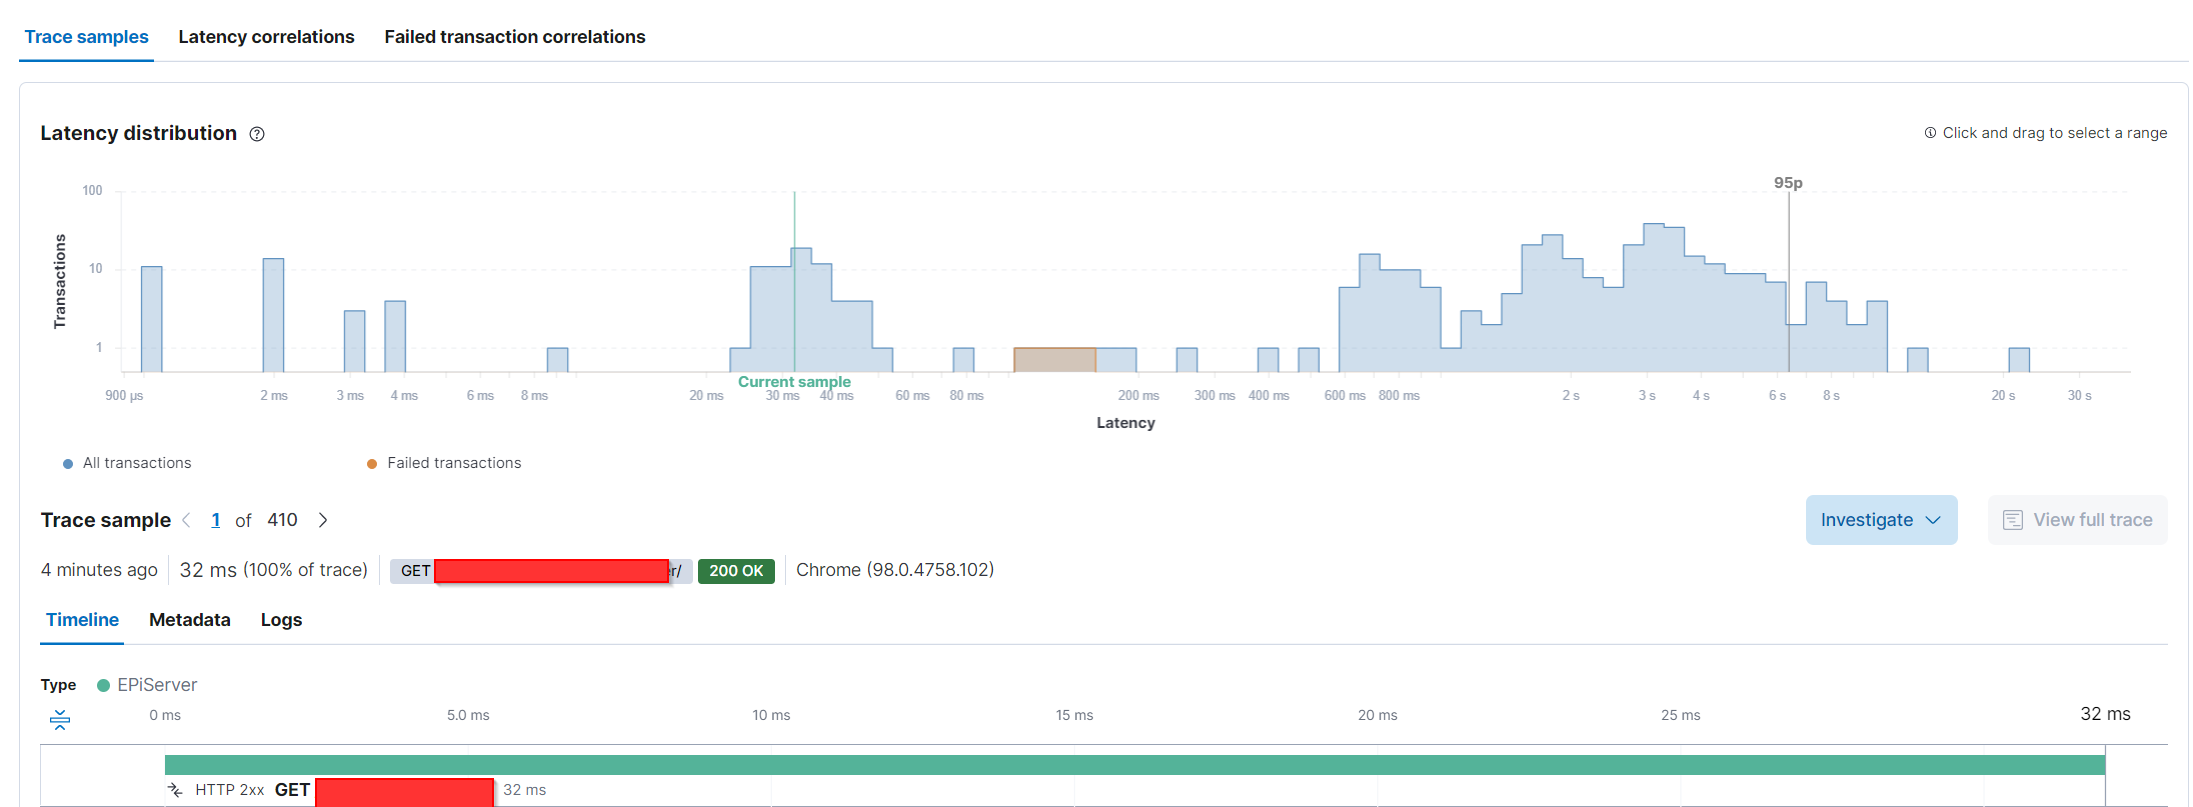Click the View full trace button
Viewport: 2193px width, 807px height.
[x=2077, y=520]
